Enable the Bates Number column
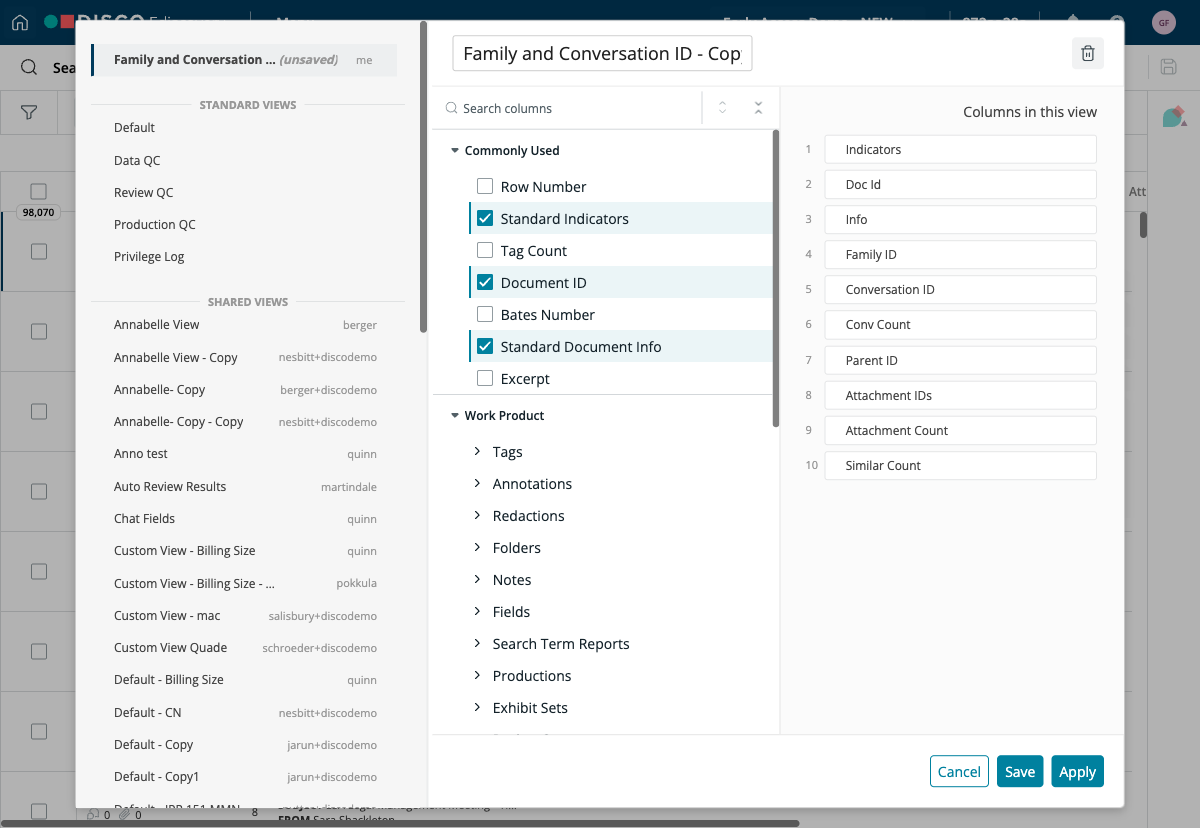 point(485,314)
